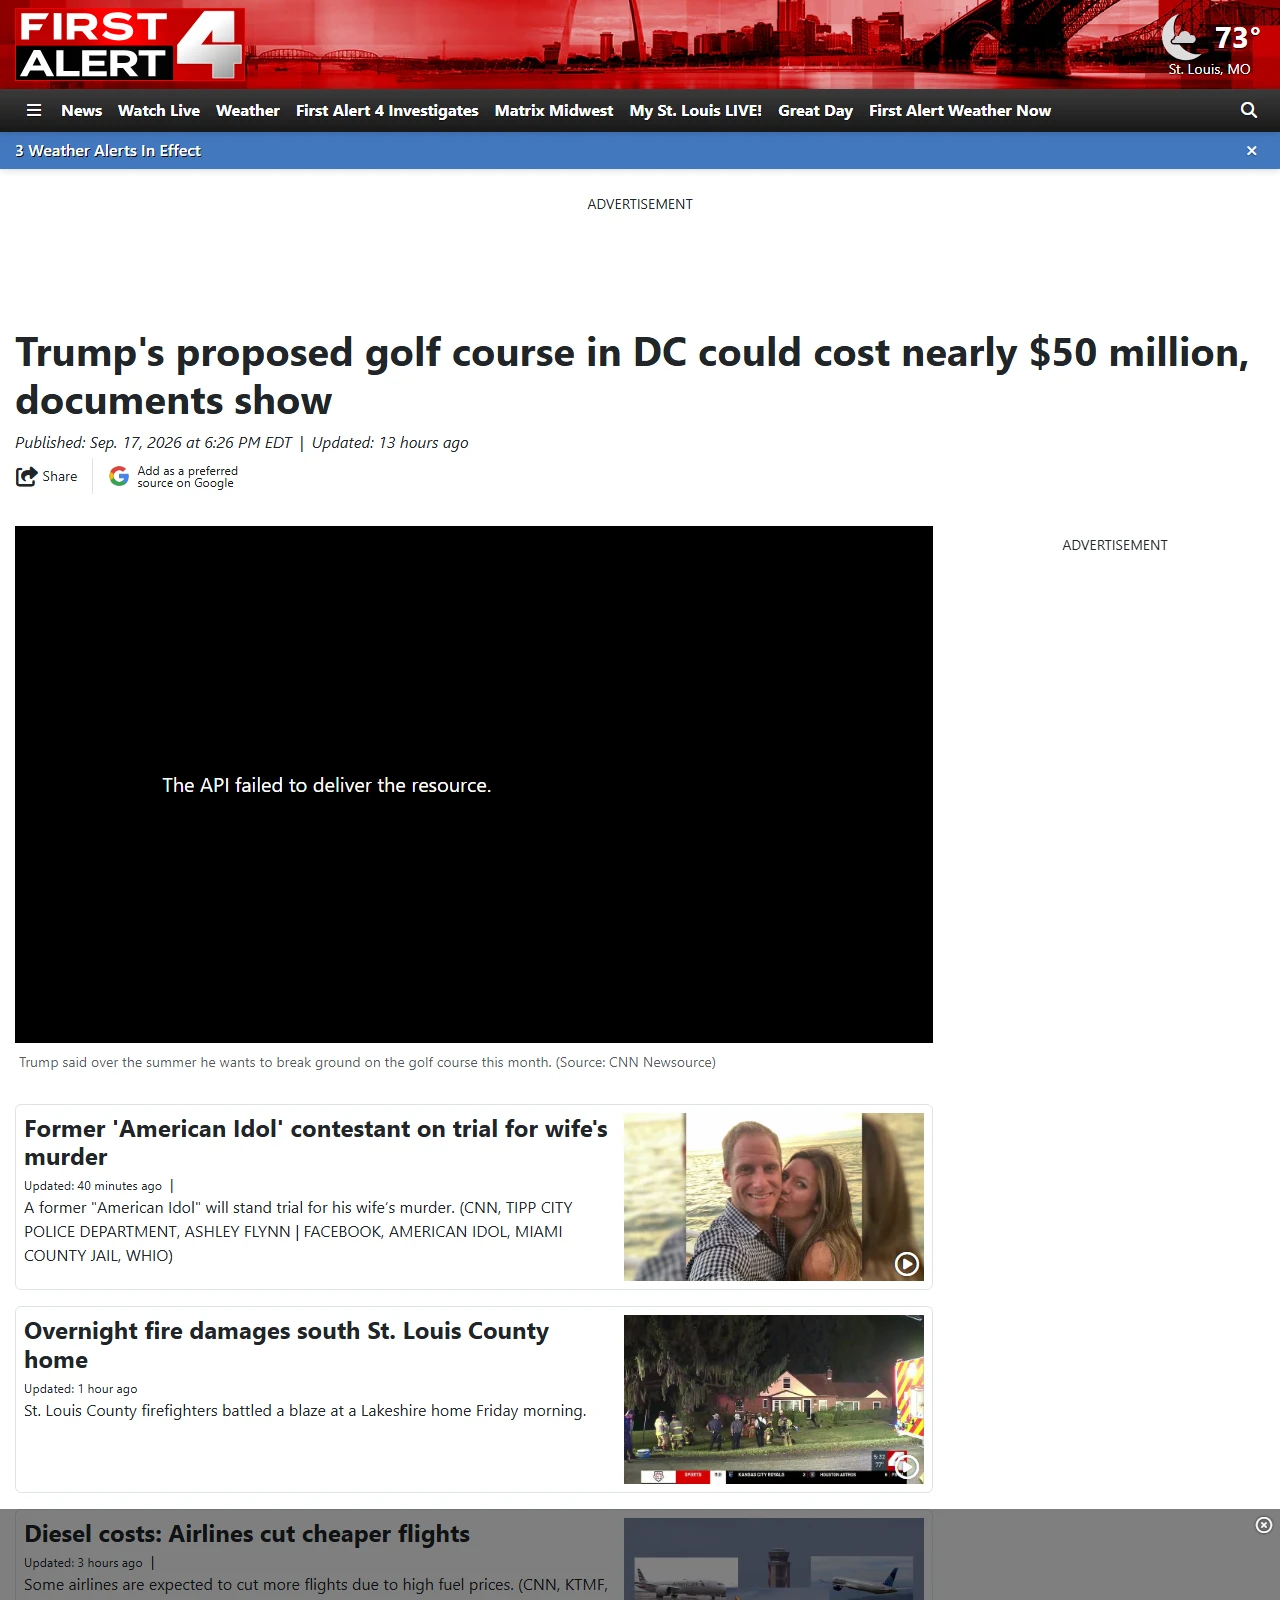Open the 73° St. Louis weather widget

tap(1209, 45)
